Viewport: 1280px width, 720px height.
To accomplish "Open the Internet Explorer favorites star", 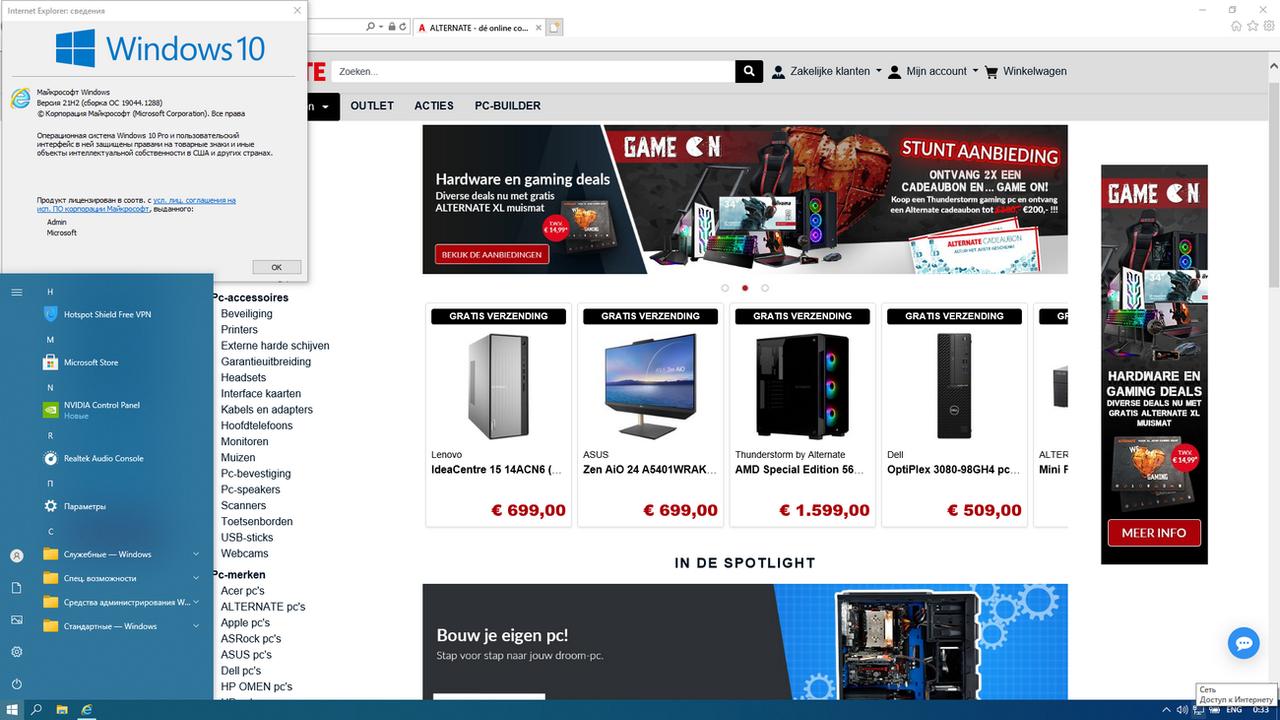I will 1252,27.
